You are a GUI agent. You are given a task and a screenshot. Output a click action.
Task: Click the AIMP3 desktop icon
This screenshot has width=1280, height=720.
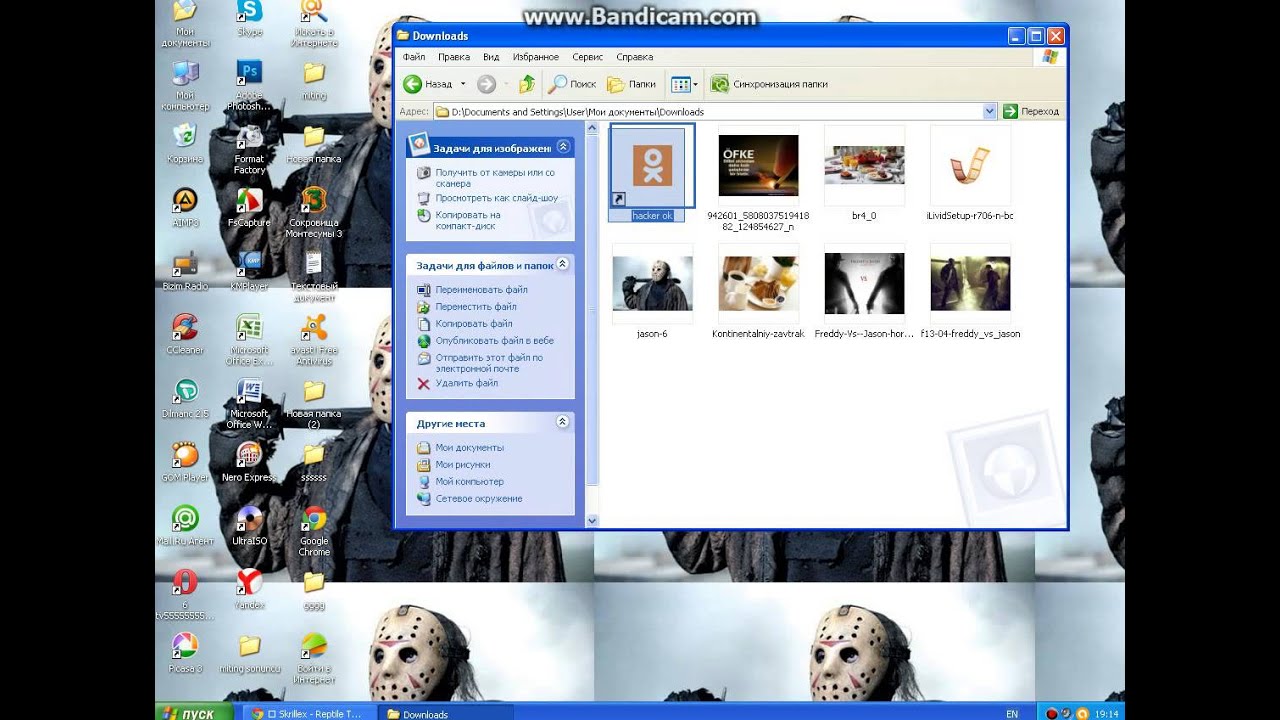pyautogui.click(x=185, y=207)
